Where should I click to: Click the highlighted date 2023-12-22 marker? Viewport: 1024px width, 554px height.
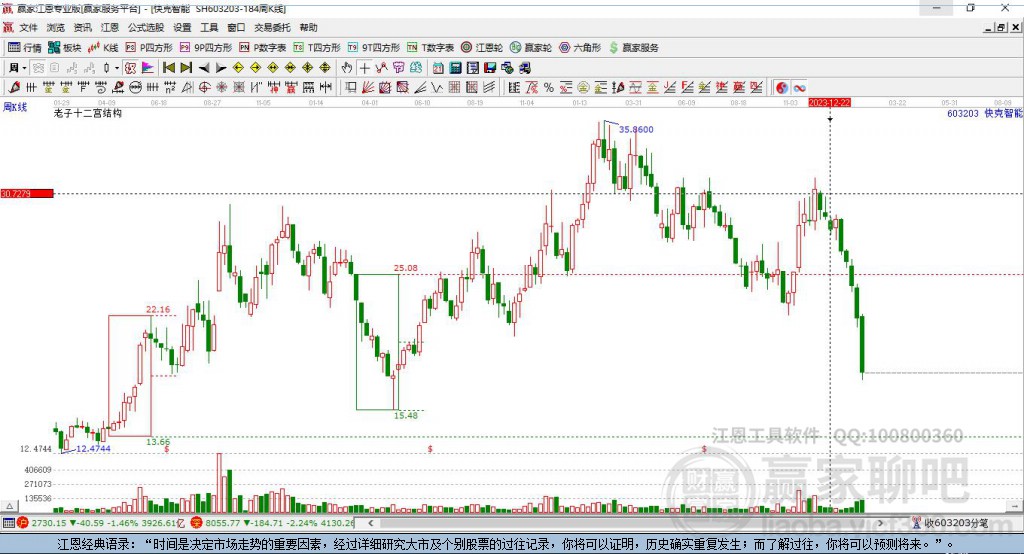tap(829, 103)
